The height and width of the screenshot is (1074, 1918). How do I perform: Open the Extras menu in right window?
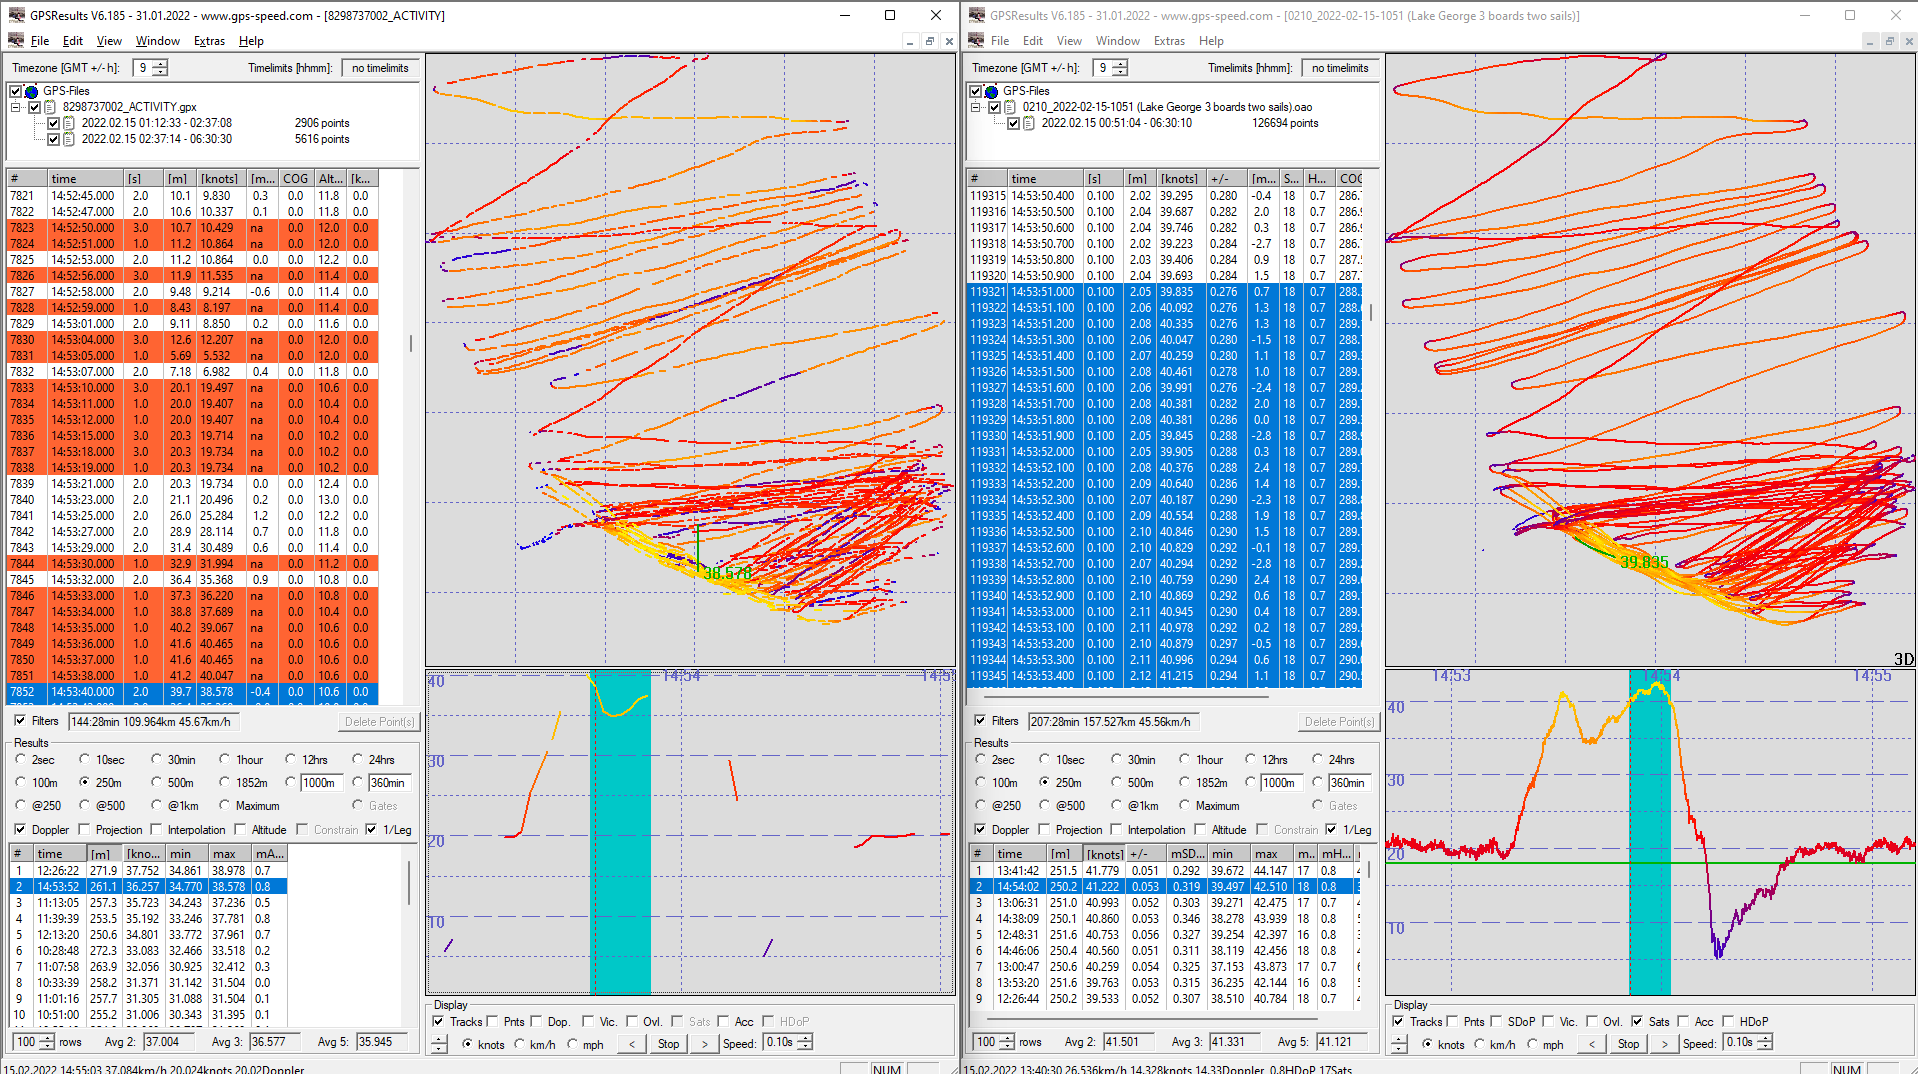tap(1169, 41)
